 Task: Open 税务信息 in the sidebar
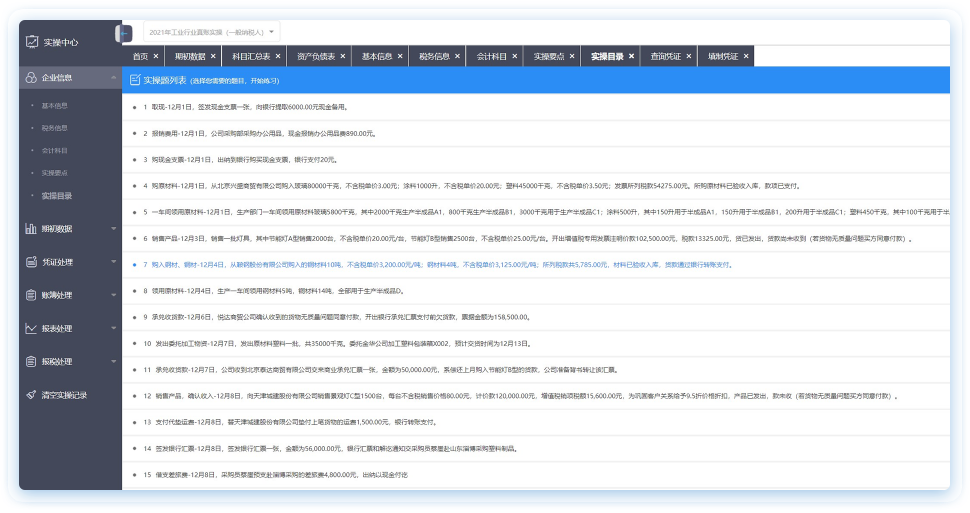click(x=54, y=128)
